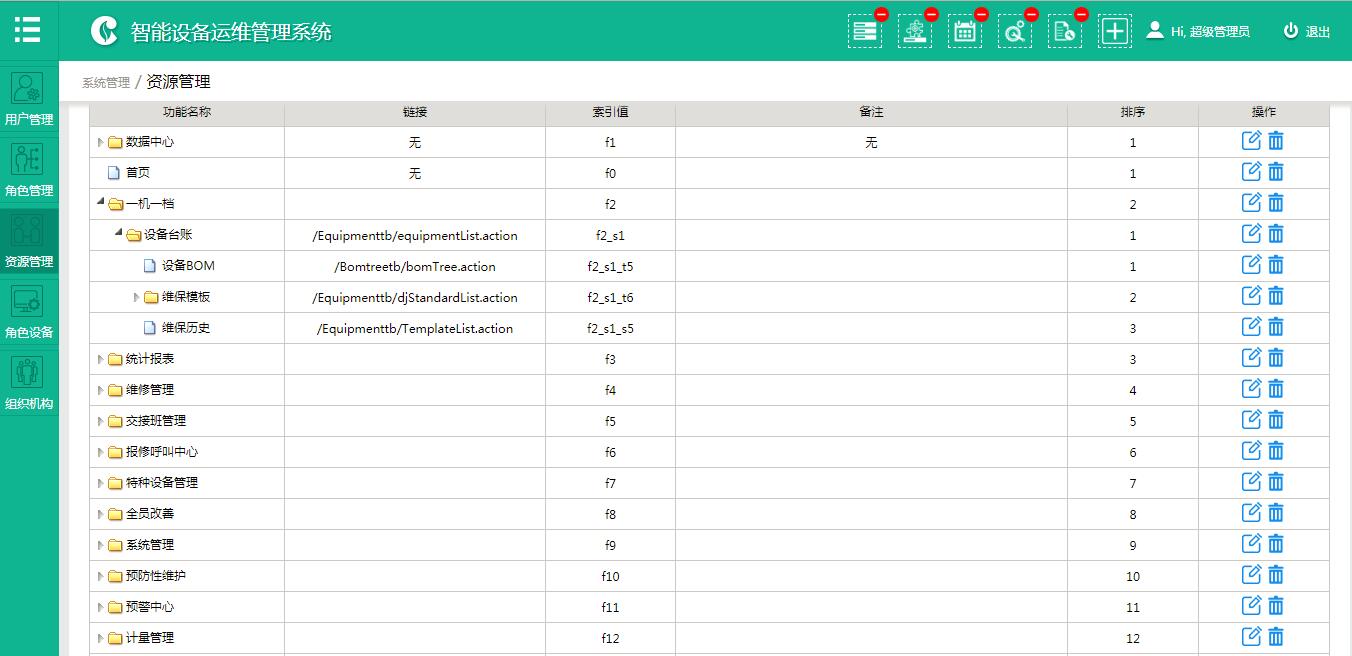Edit the 预防性维护 row

(x=1251, y=575)
